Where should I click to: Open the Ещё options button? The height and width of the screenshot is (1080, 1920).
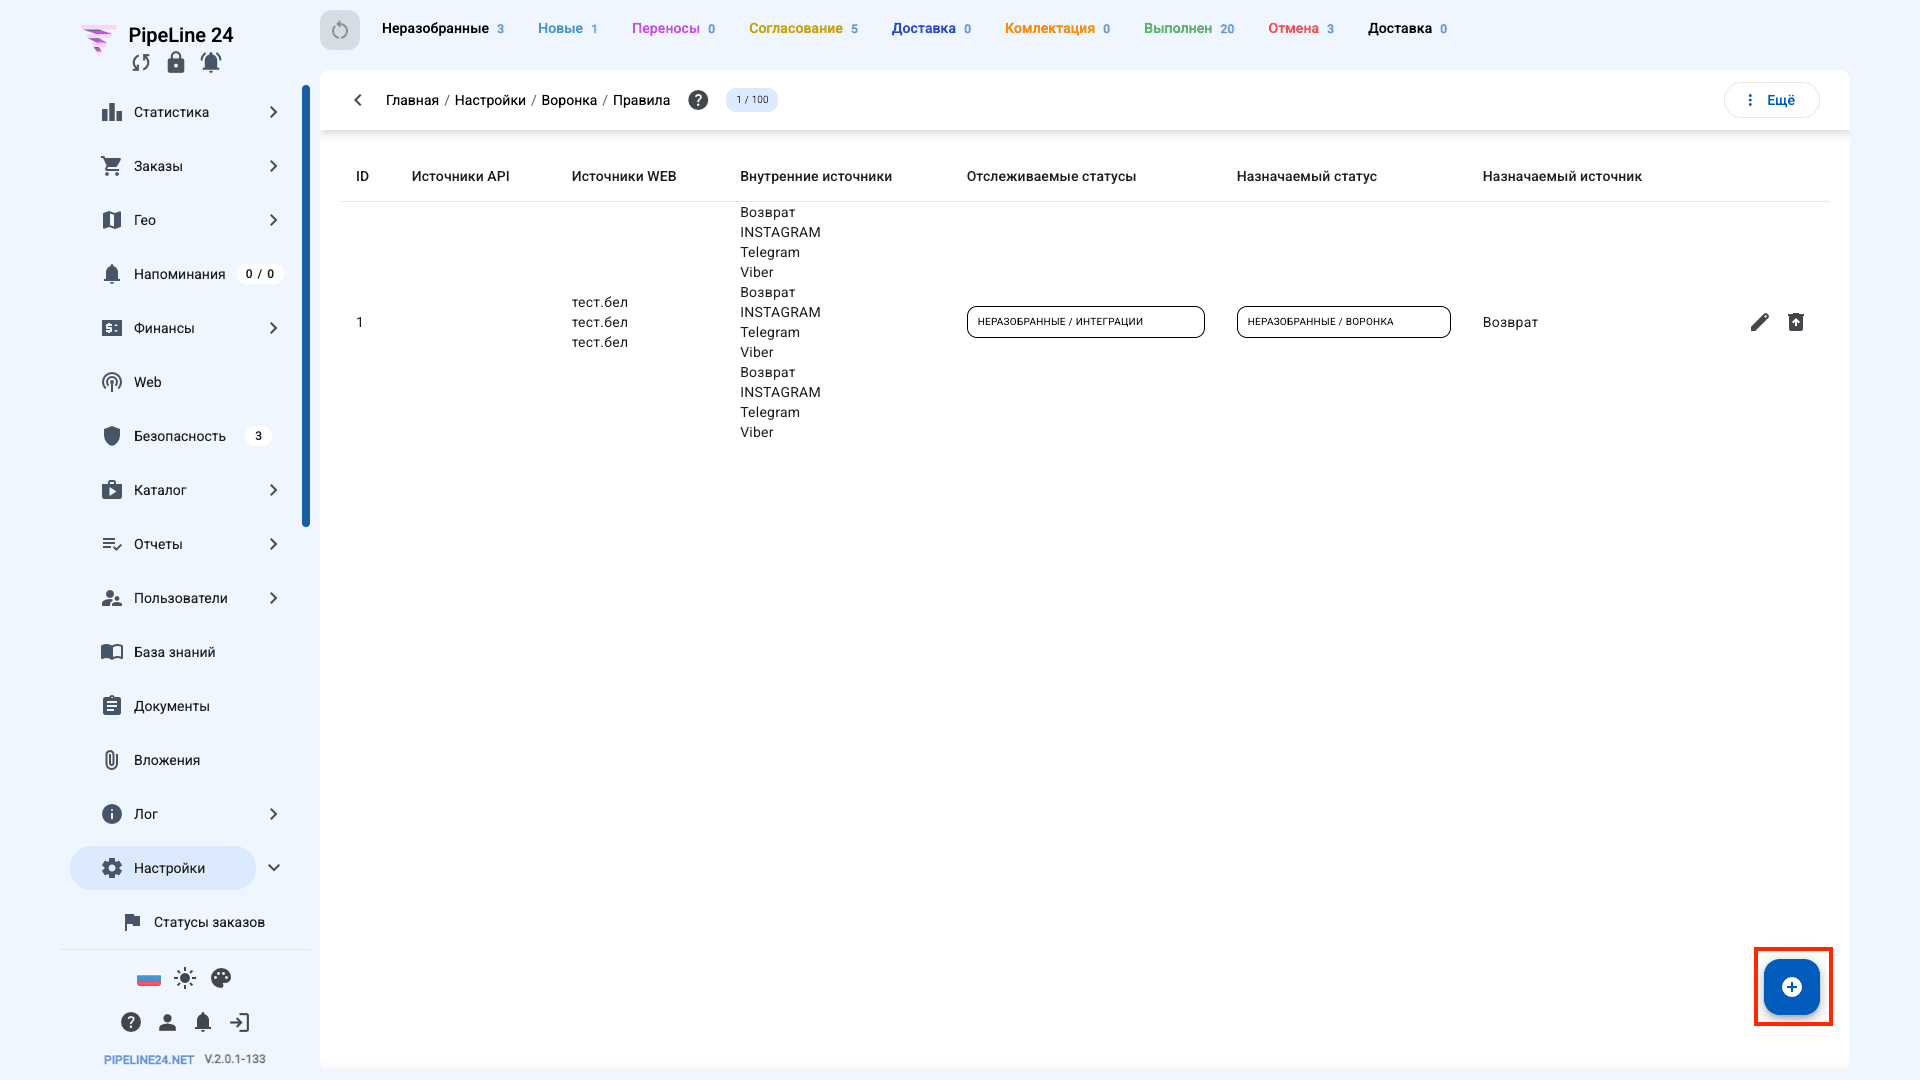(1771, 100)
